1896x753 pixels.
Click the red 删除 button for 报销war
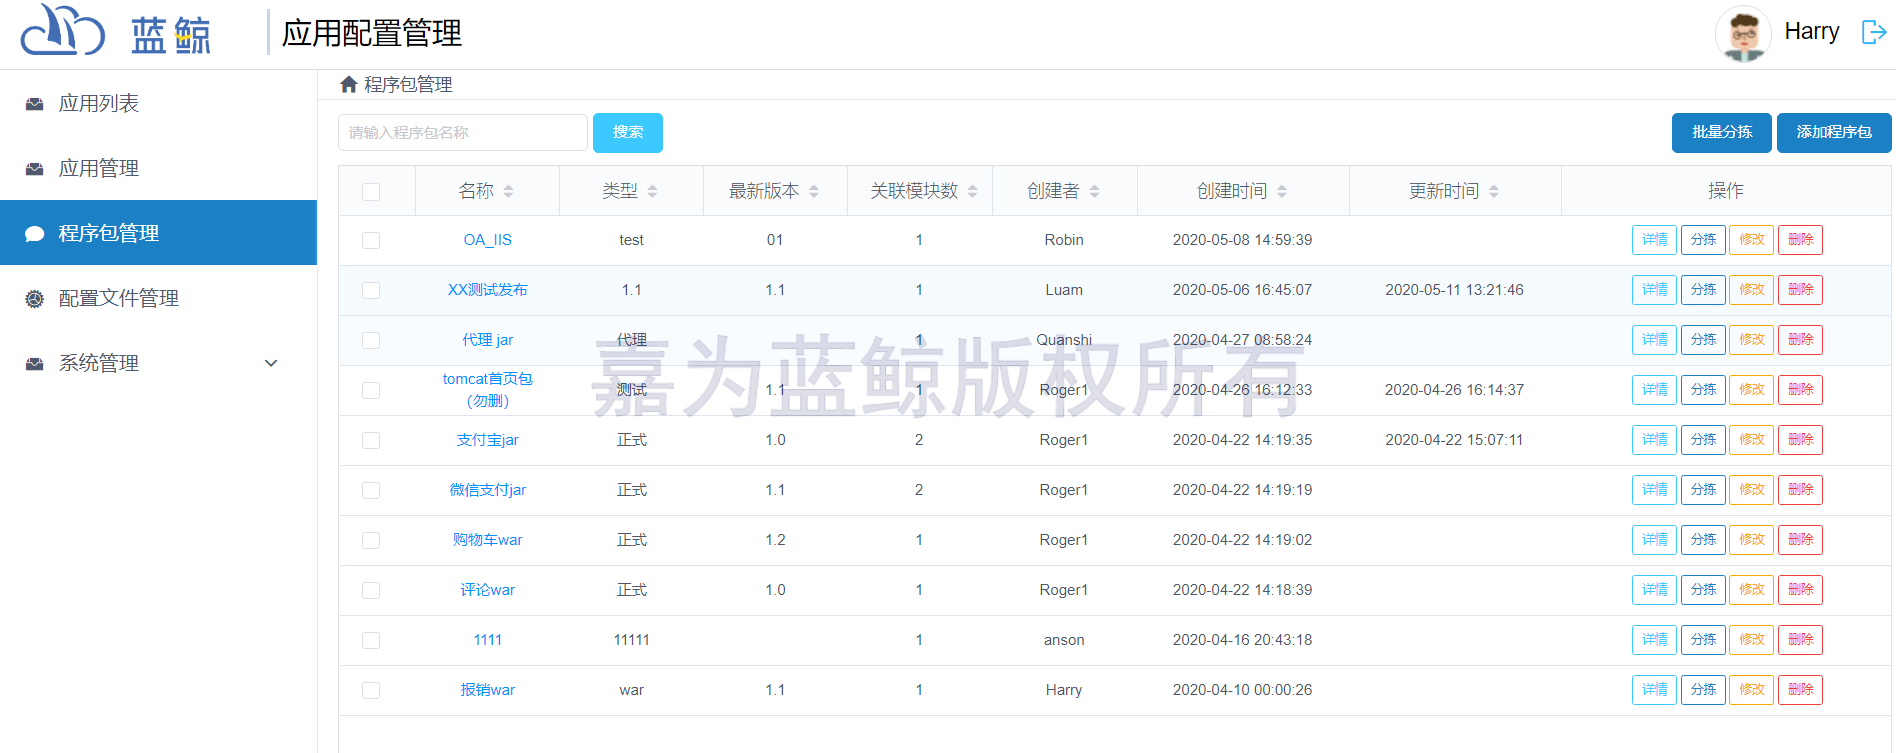1800,690
